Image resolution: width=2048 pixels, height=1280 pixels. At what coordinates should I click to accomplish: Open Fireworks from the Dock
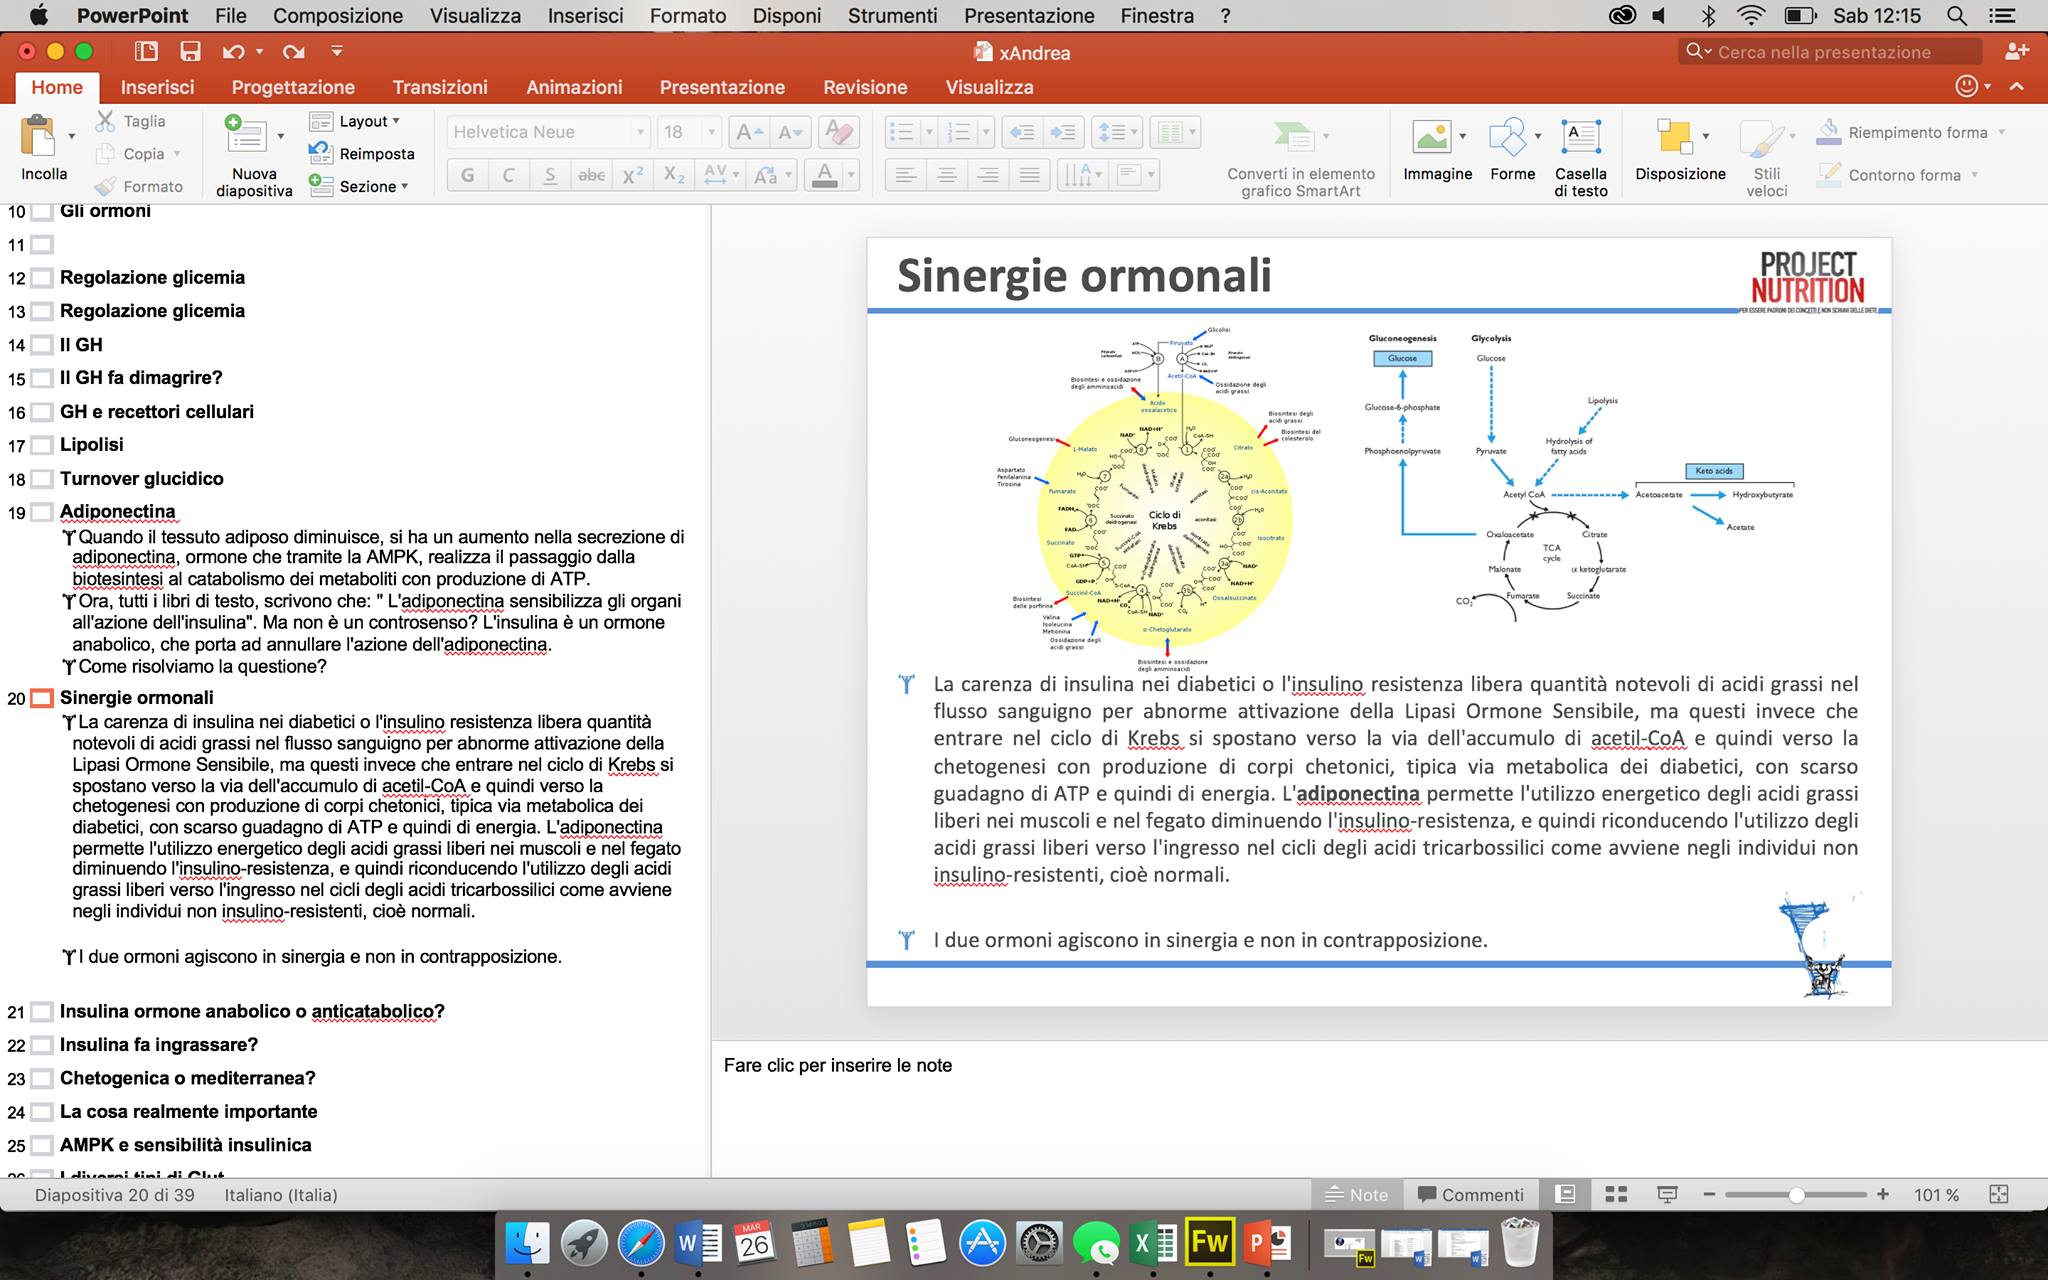(x=1209, y=1243)
